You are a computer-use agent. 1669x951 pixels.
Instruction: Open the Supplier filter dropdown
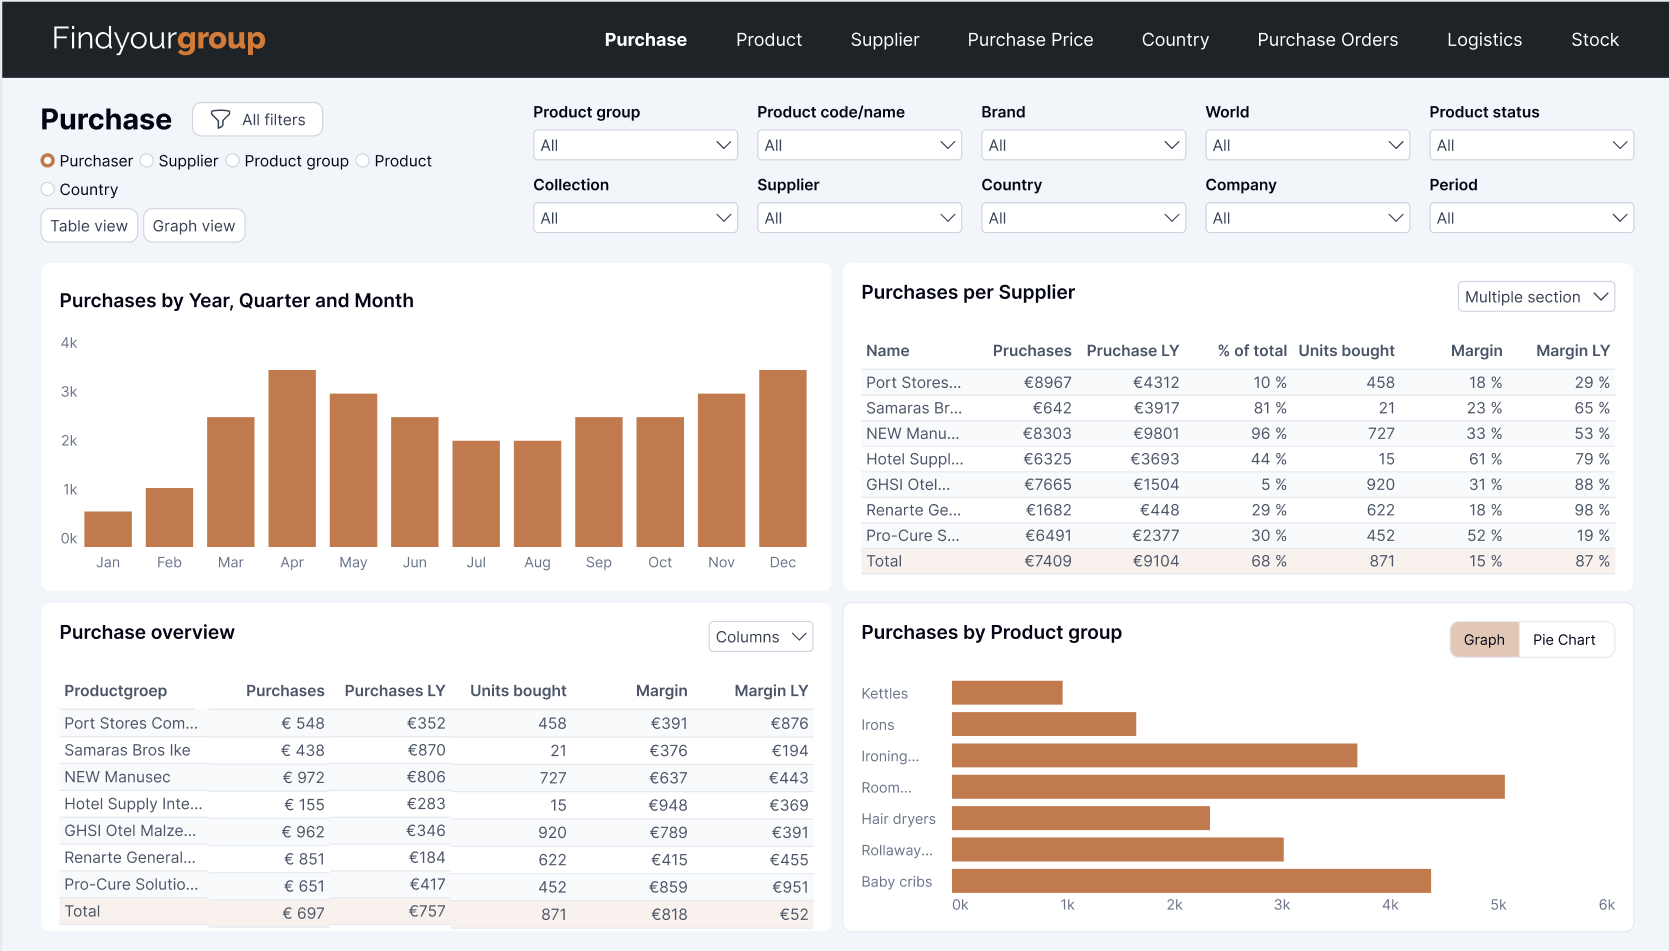coord(860,218)
